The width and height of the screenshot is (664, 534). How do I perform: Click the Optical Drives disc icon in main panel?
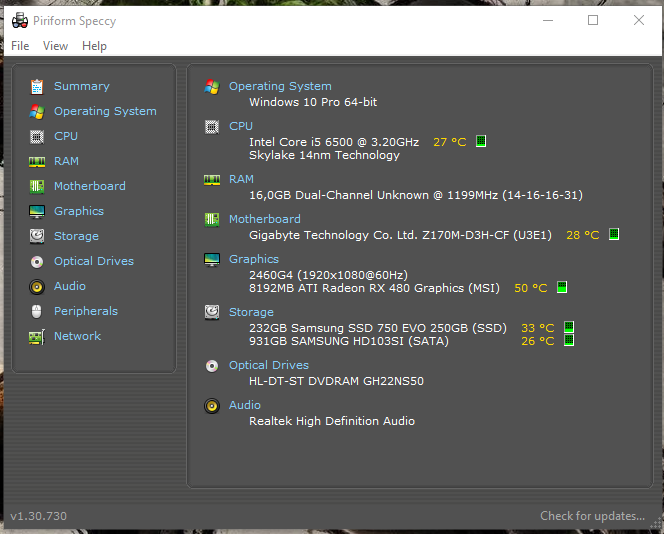(212, 365)
